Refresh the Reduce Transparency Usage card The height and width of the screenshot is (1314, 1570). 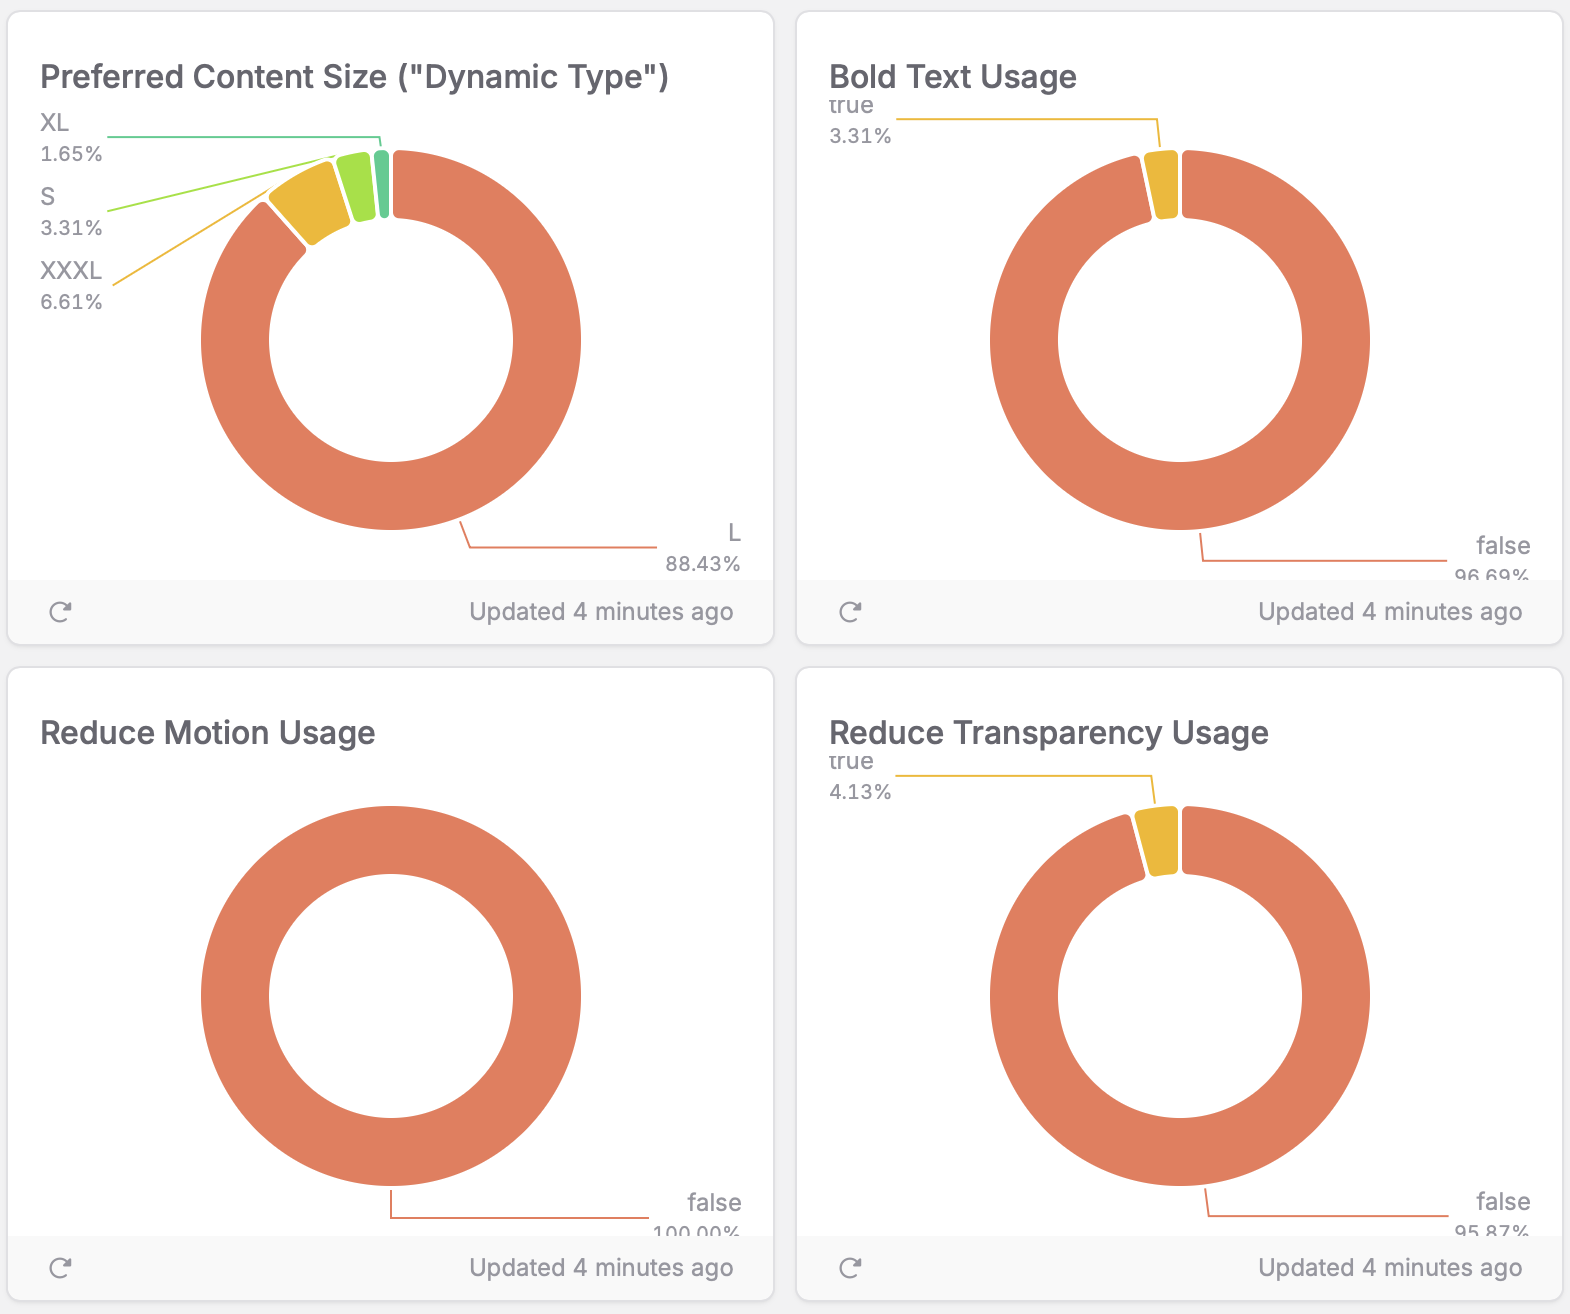point(849,1268)
